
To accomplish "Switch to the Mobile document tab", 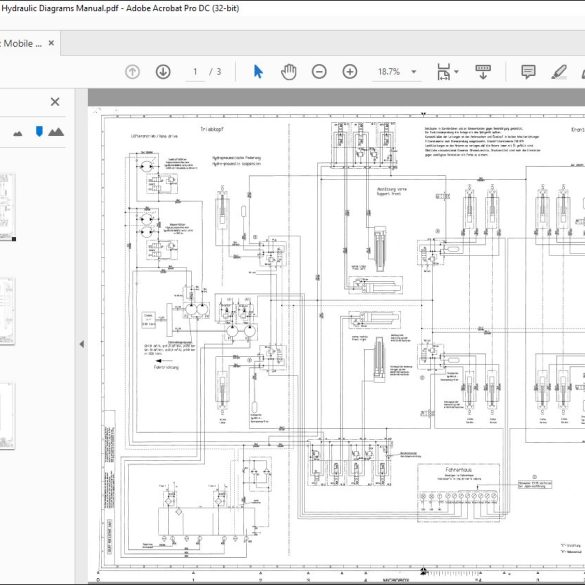I will 21,43.
